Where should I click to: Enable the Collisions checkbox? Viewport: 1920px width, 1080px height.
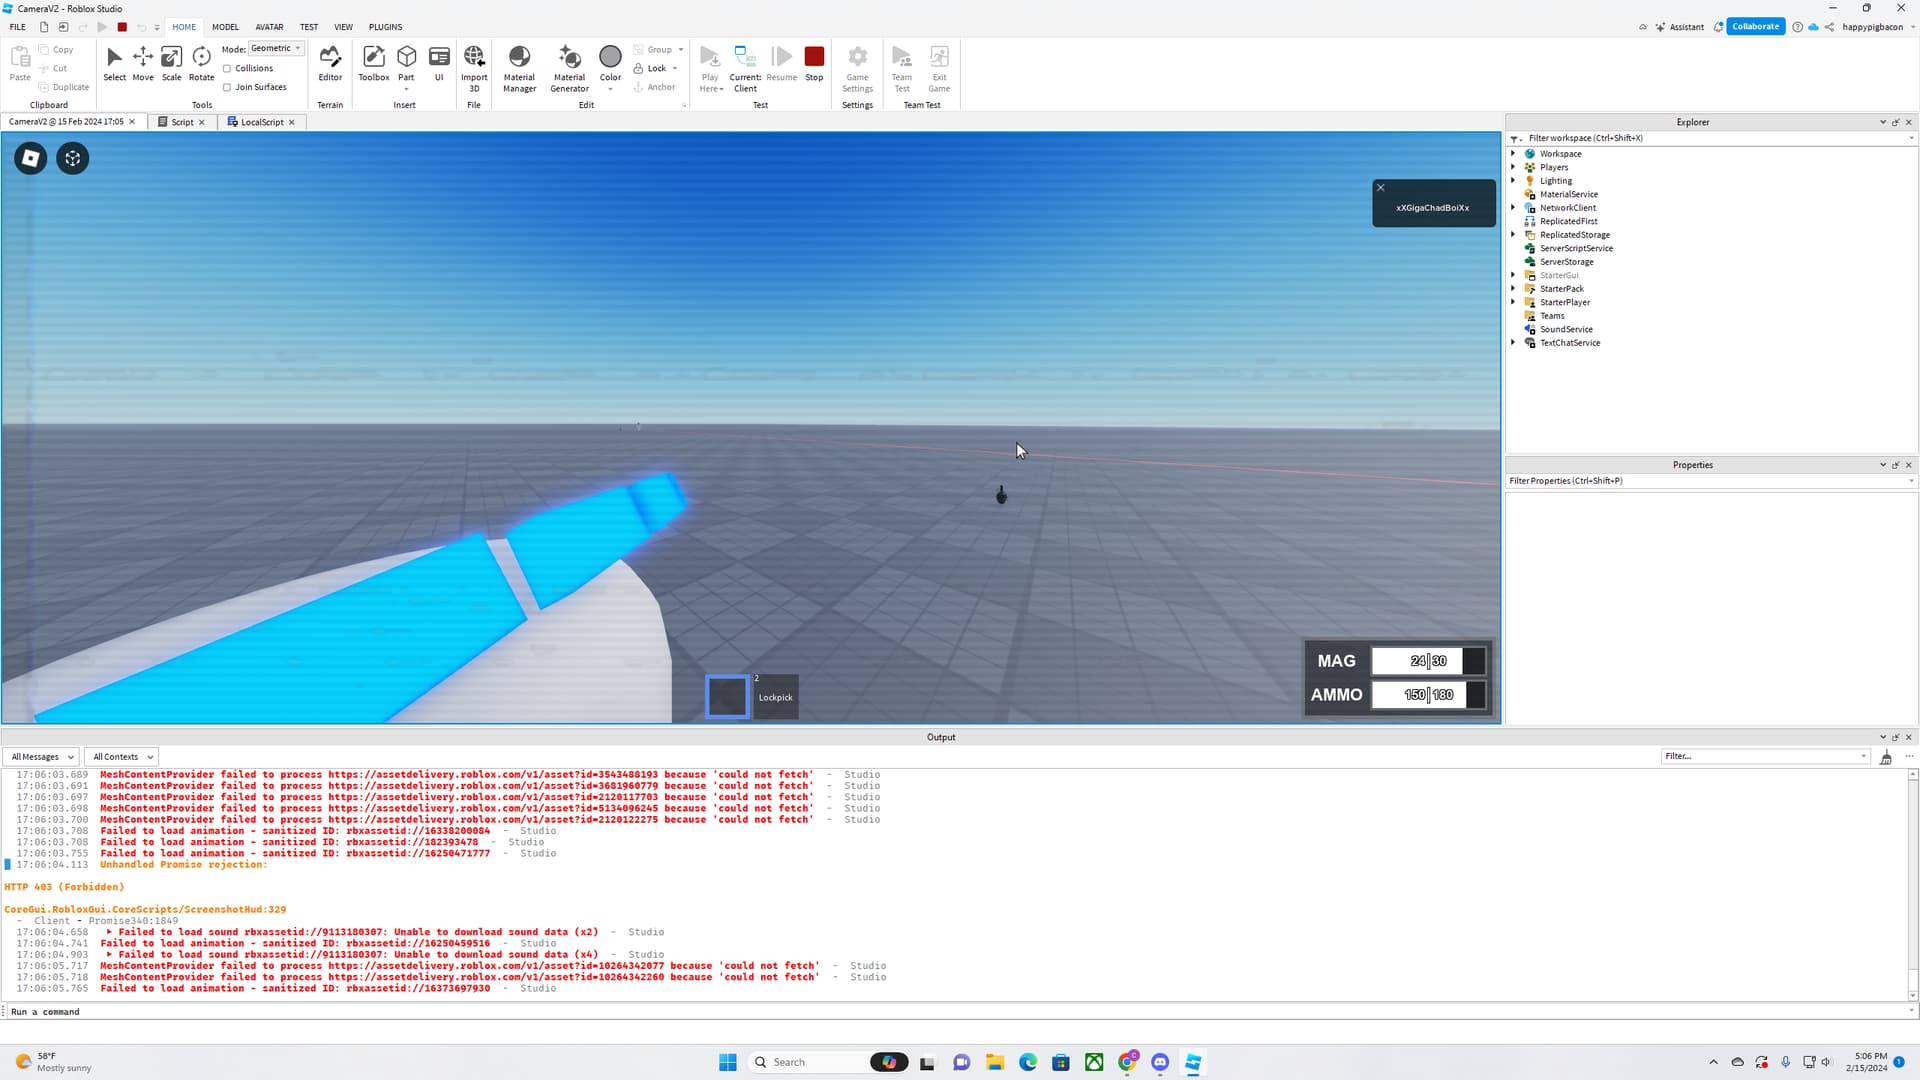(227, 69)
